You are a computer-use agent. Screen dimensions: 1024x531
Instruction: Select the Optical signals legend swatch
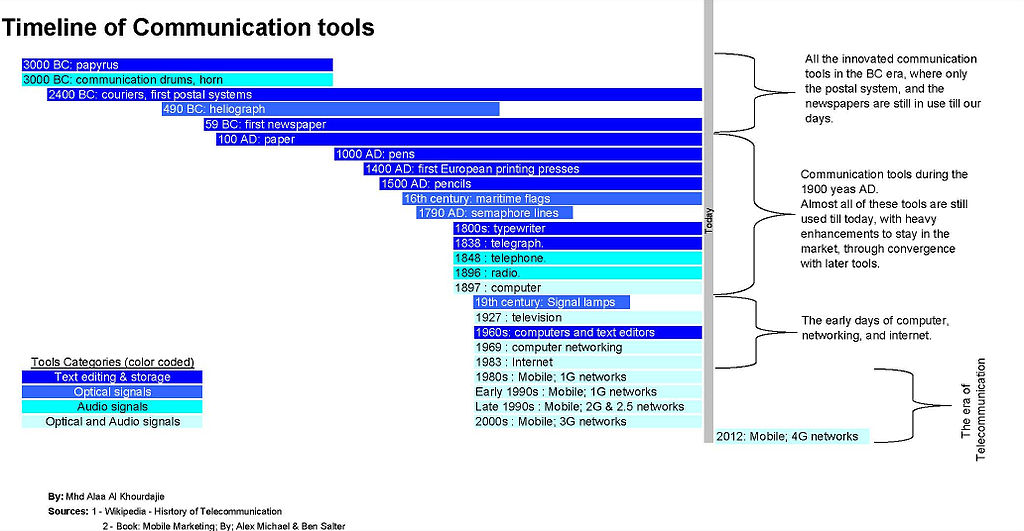tap(112, 392)
